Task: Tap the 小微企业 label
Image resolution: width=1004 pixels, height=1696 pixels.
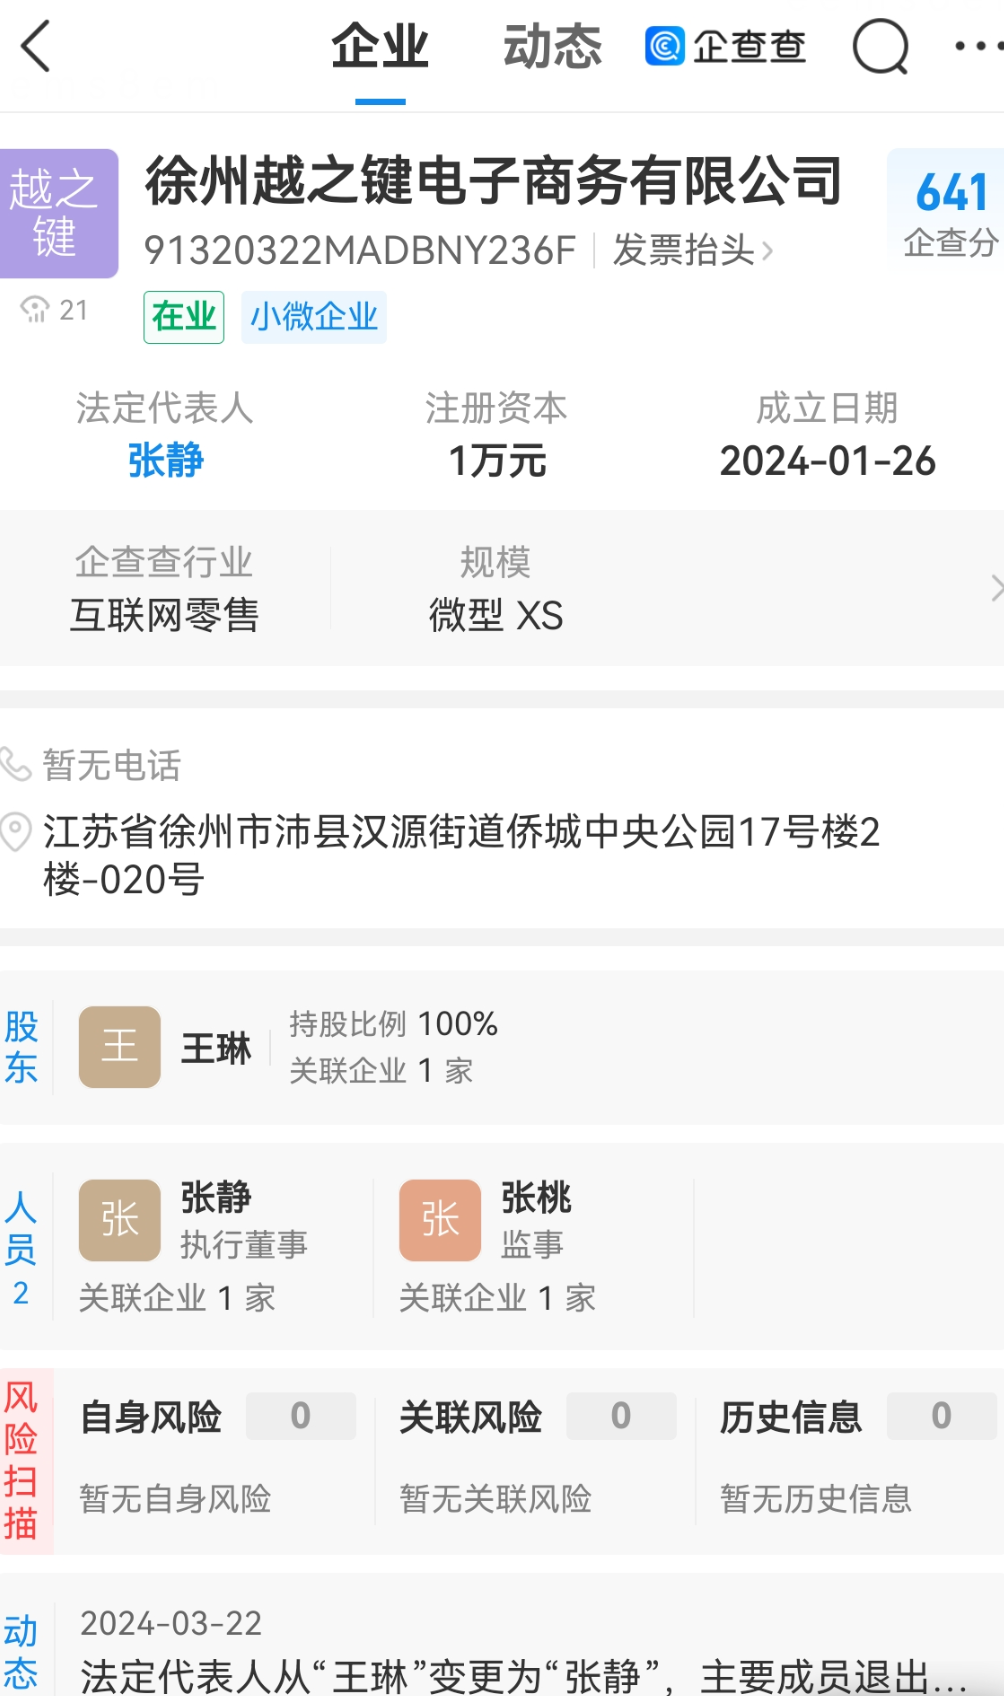Action: 314,317
